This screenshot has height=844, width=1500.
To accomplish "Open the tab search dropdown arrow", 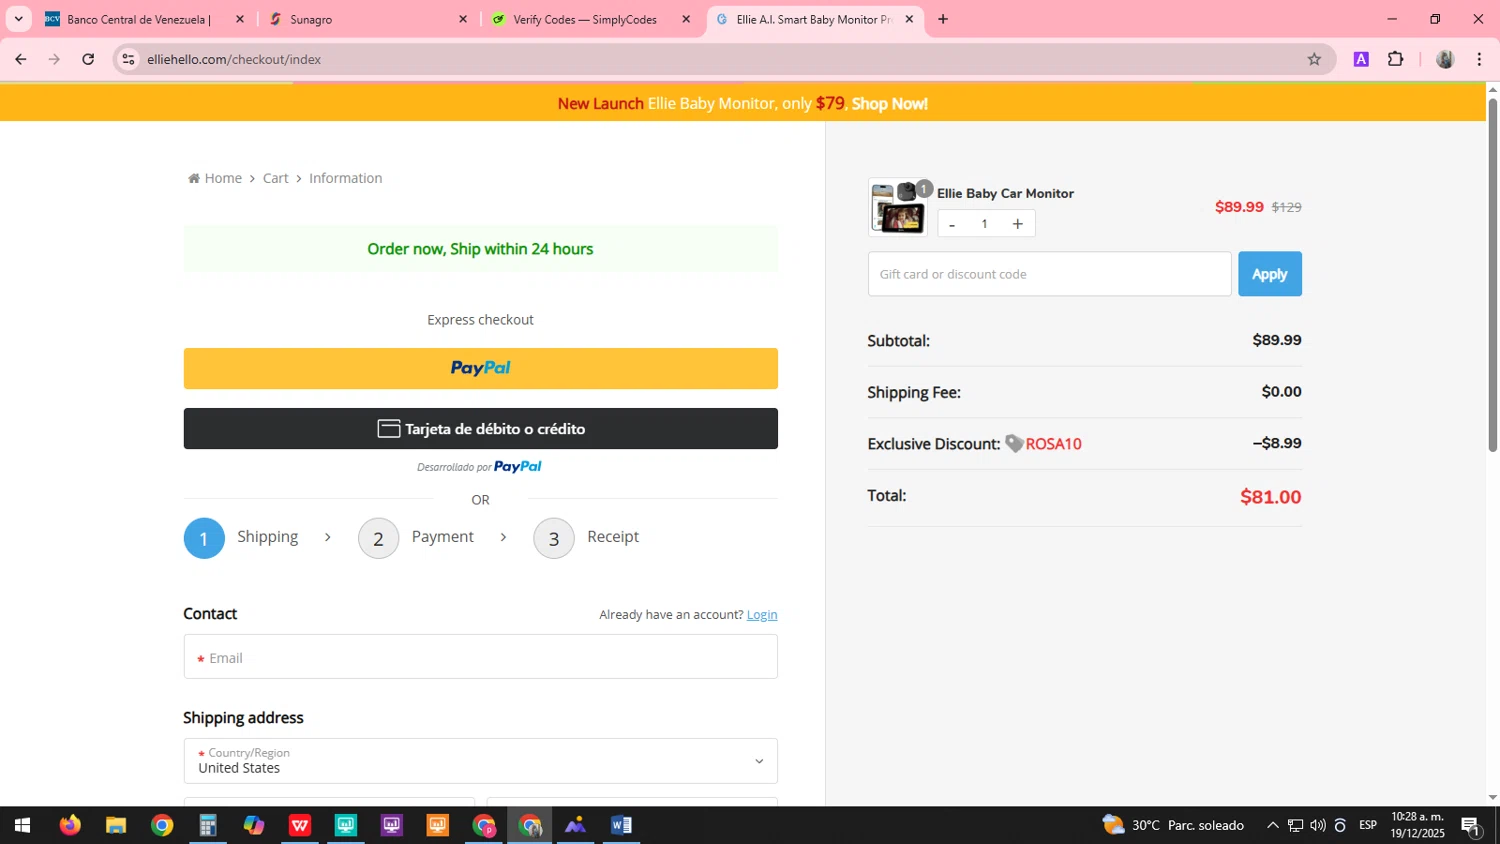I will click(x=18, y=19).
